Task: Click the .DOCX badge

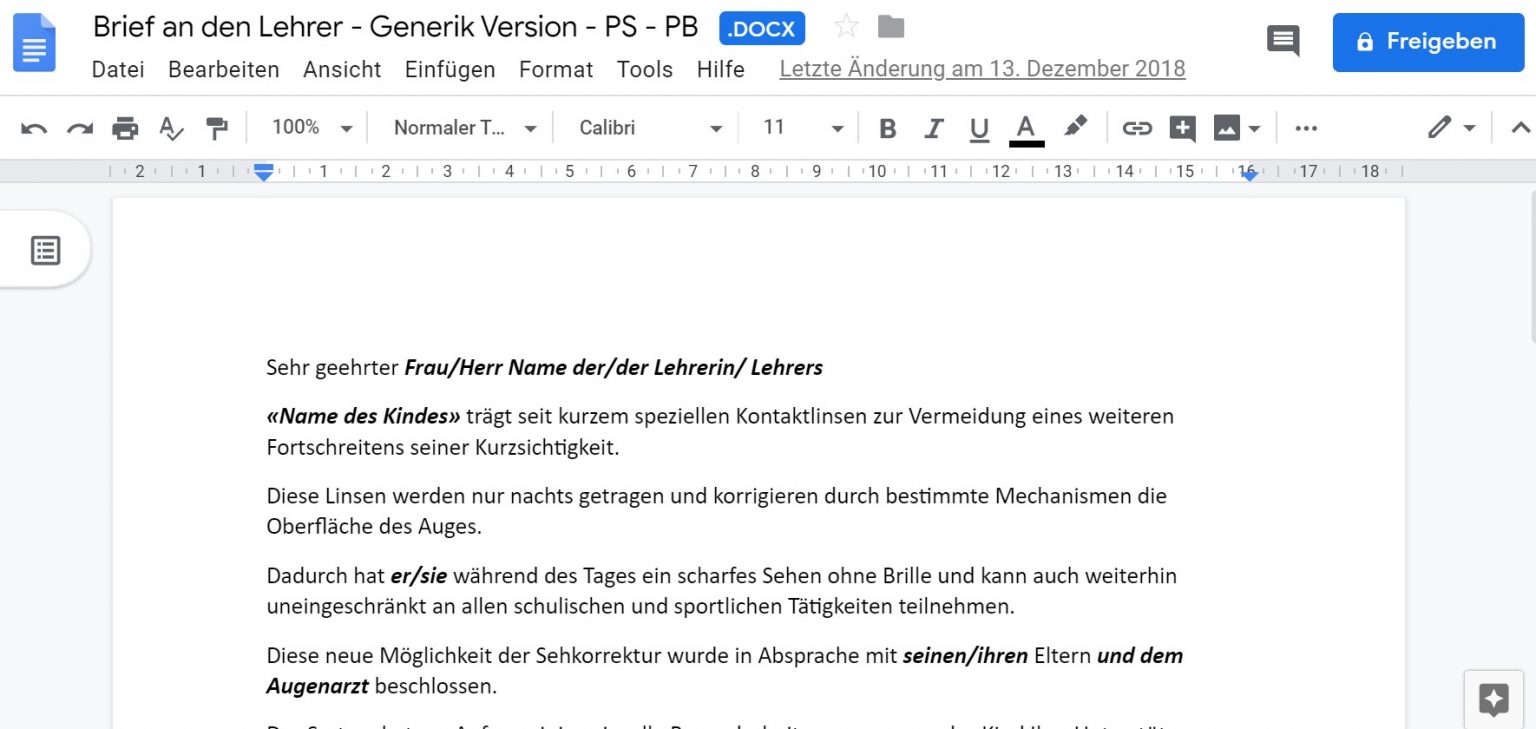Action: click(762, 28)
